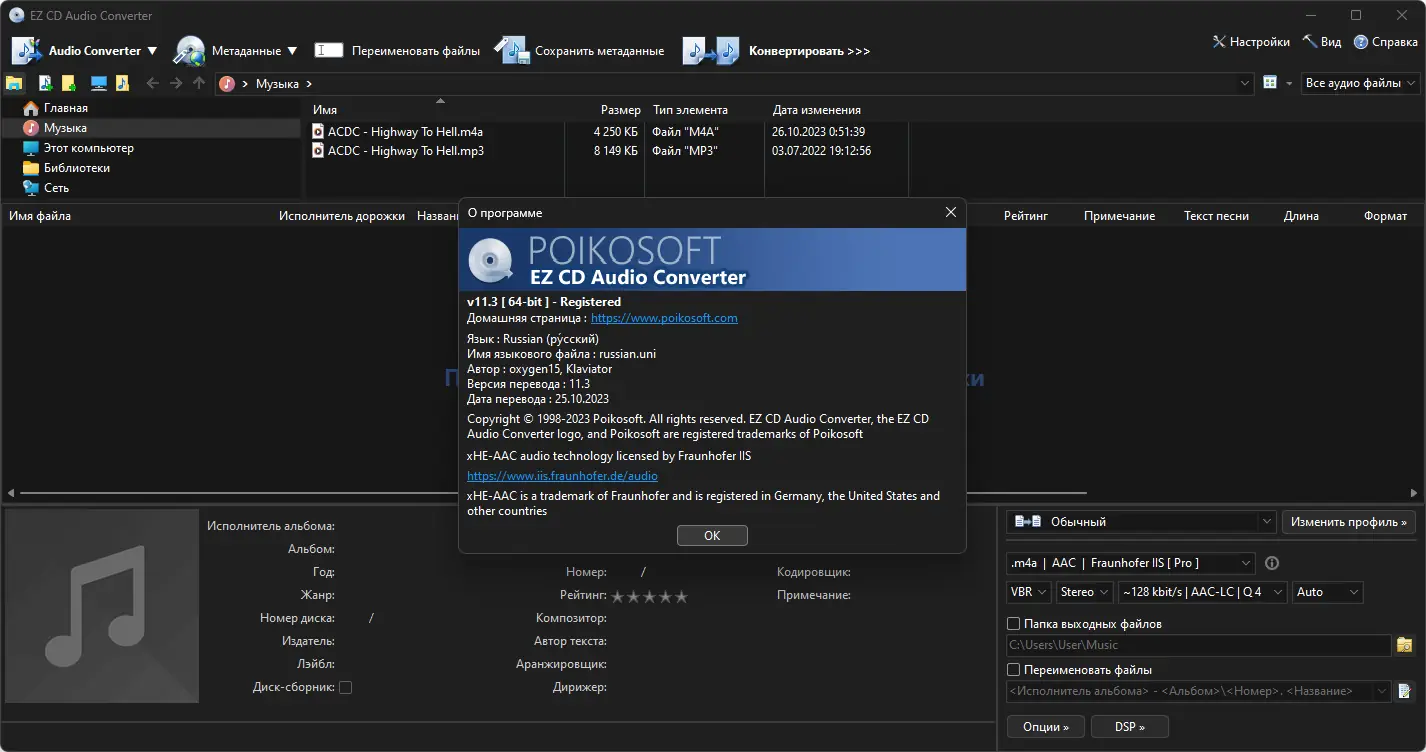This screenshot has height=752, width=1426.
Task: Browse for output folder icon
Action: (1405, 645)
